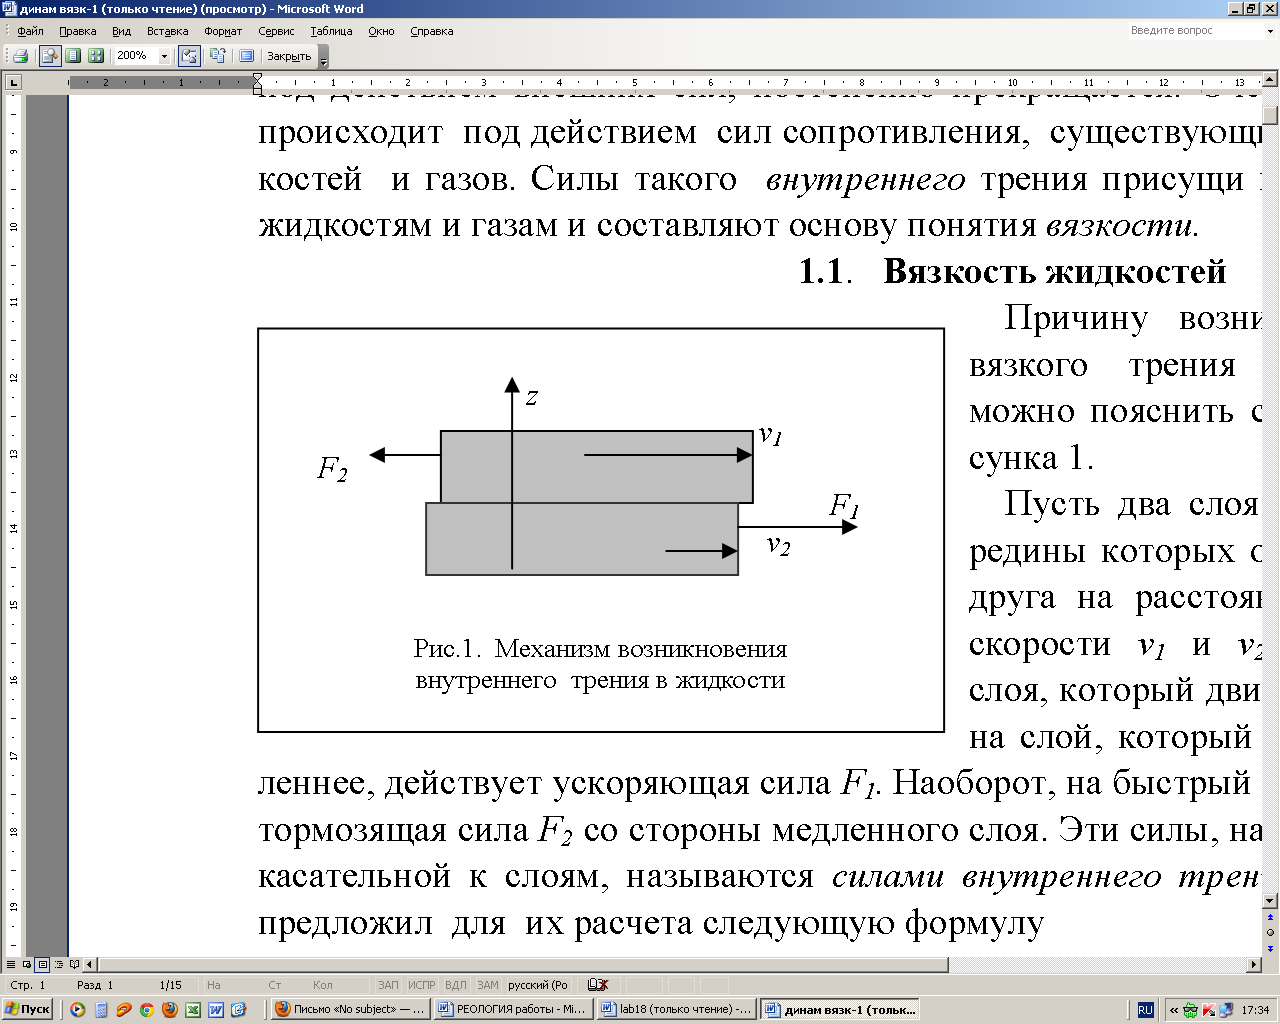
Task: Click horizontal scrollbar right arrow
Action: 1255,965
